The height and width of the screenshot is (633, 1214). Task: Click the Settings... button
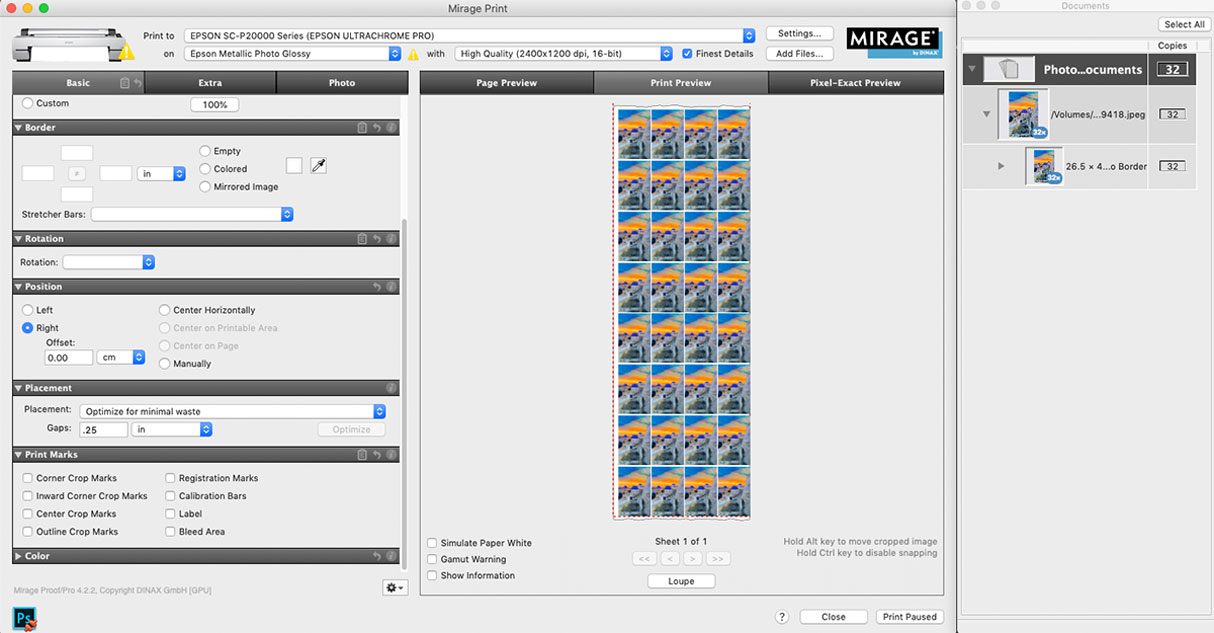[799, 34]
